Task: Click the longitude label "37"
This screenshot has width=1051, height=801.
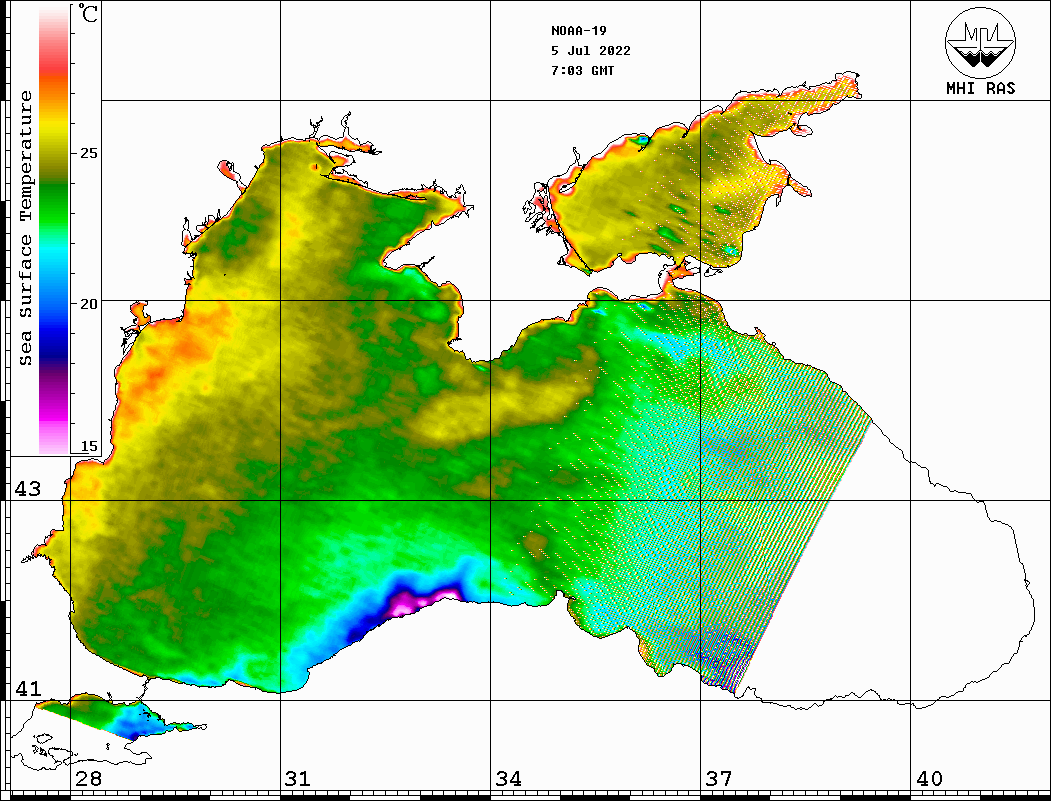Action: tap(719, 779)
